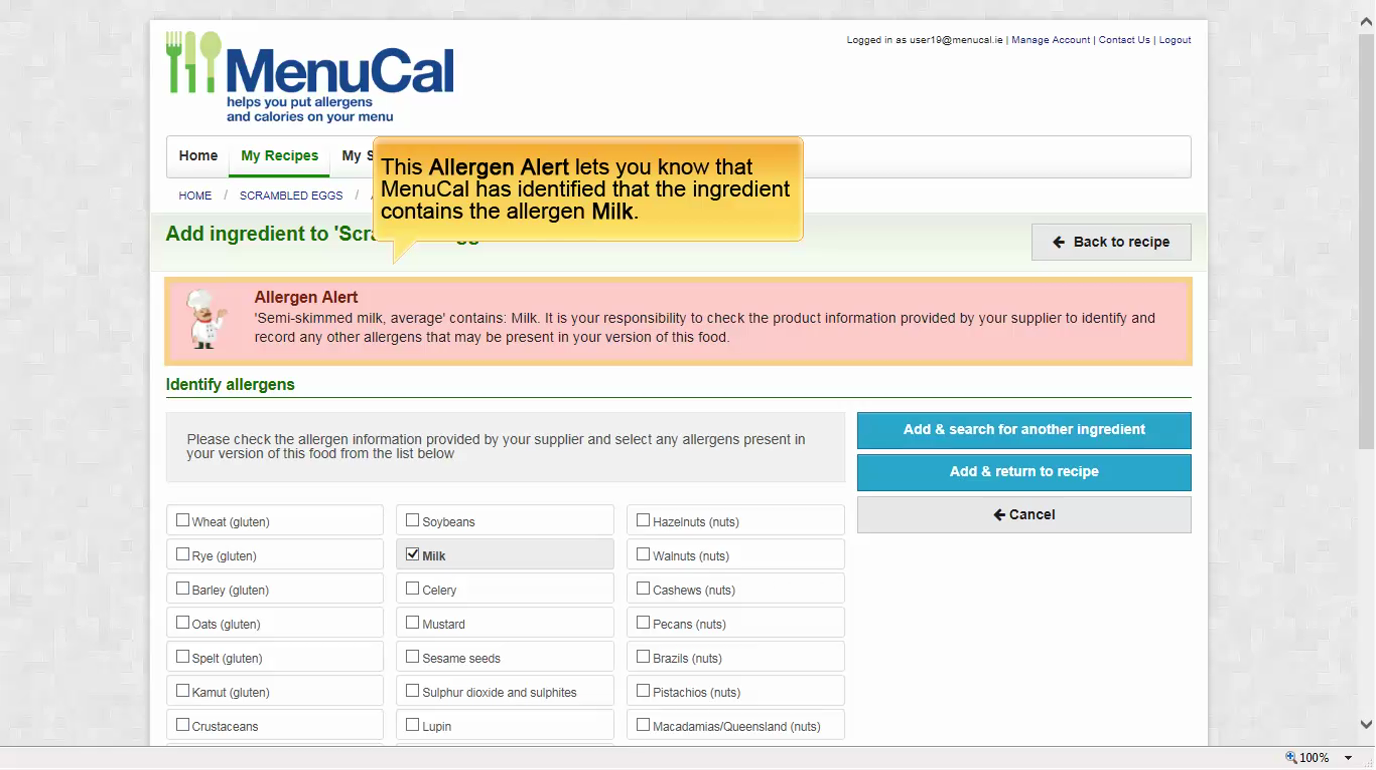Enable the Sulphur dioxide and sulphites checkbox
Screen dimensions: 1376x770
coord(412,689)
